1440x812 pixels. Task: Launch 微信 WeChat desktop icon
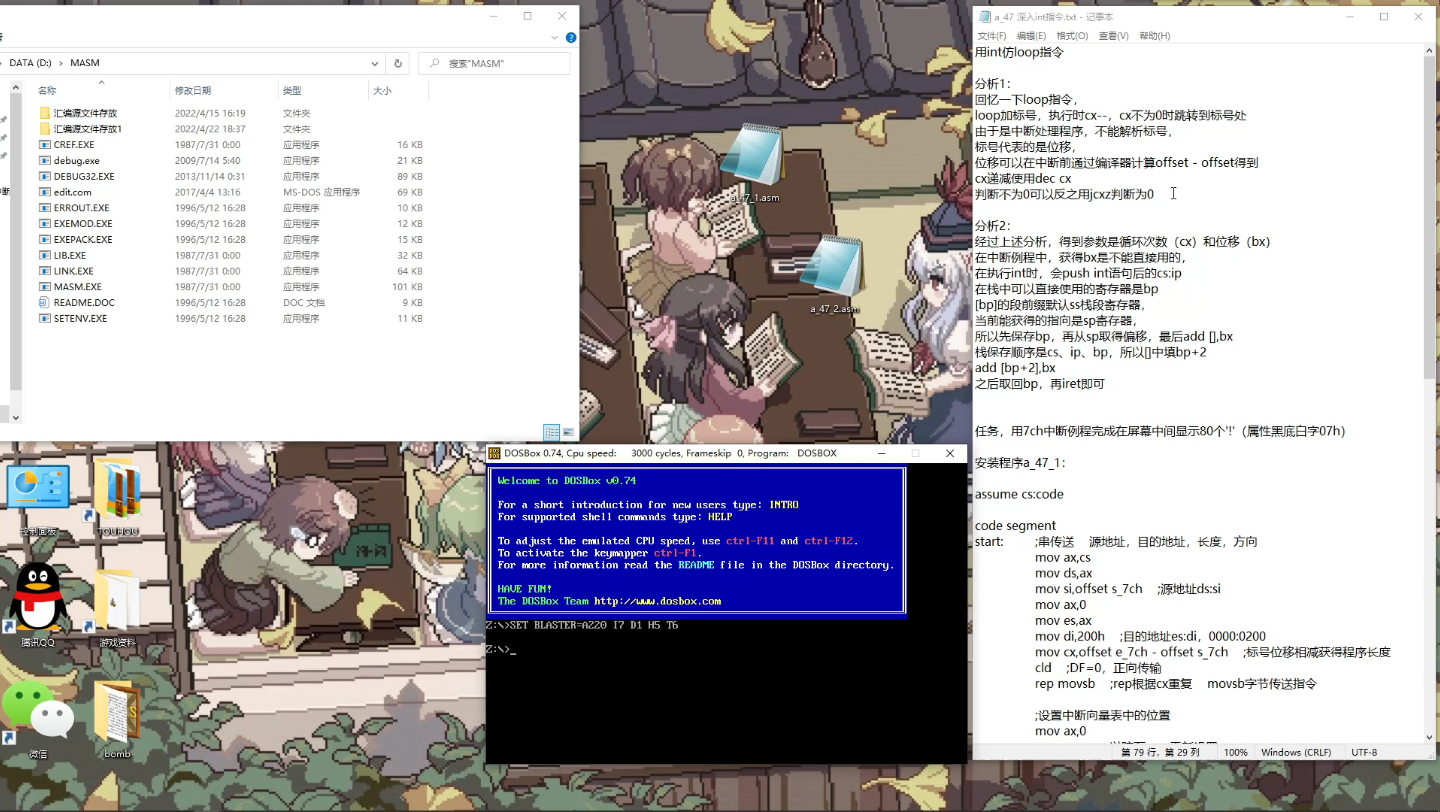38,718
